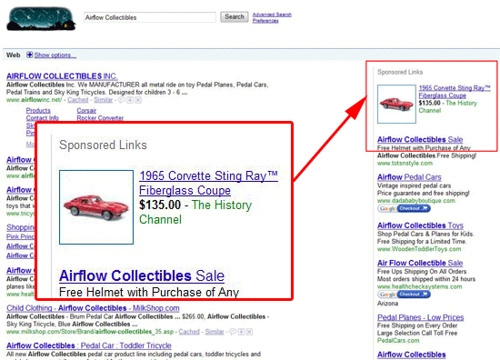Open the Cached copy of airflowinc.net result
The height and width of the screenshot is (360, 500).
(x=78, y=100)
